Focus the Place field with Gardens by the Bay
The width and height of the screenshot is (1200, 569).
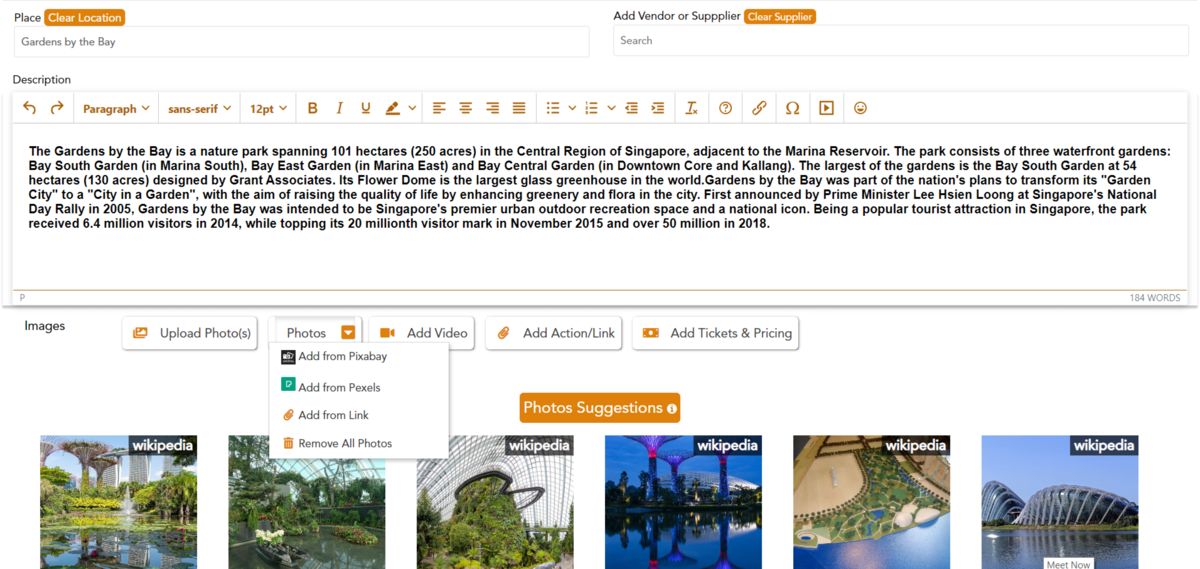pos(301,42)
